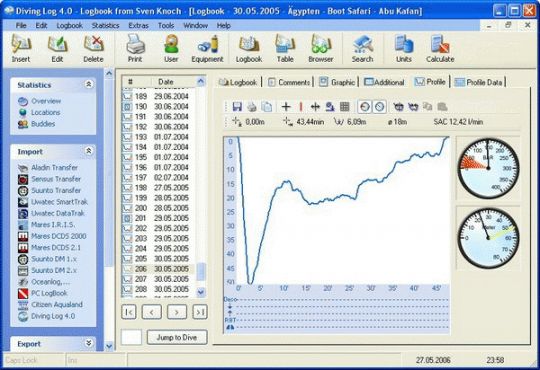Image resolution: width=540 pixels, height=370 pixels.
Task: Click the Mares DCDS 2000 import icon
Action: tap(23, 236)
